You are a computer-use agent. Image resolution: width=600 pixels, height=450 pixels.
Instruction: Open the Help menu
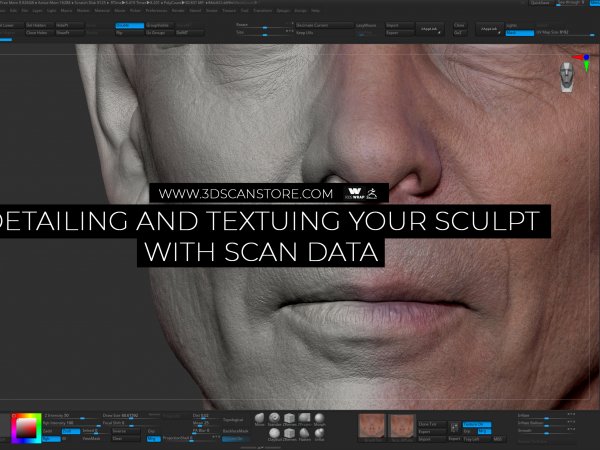(x=315, y=11)
